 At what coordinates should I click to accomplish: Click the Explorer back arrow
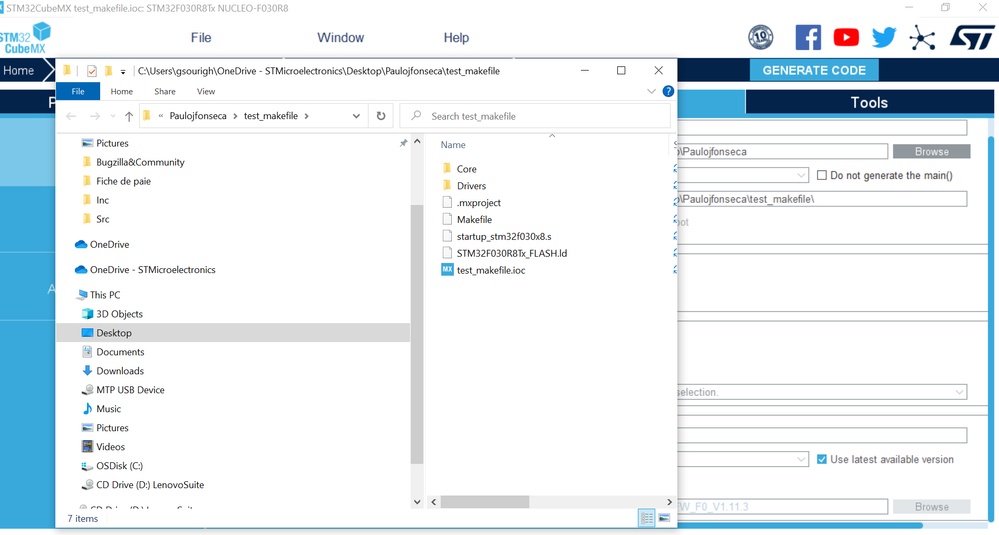click(x=71, y=116)
